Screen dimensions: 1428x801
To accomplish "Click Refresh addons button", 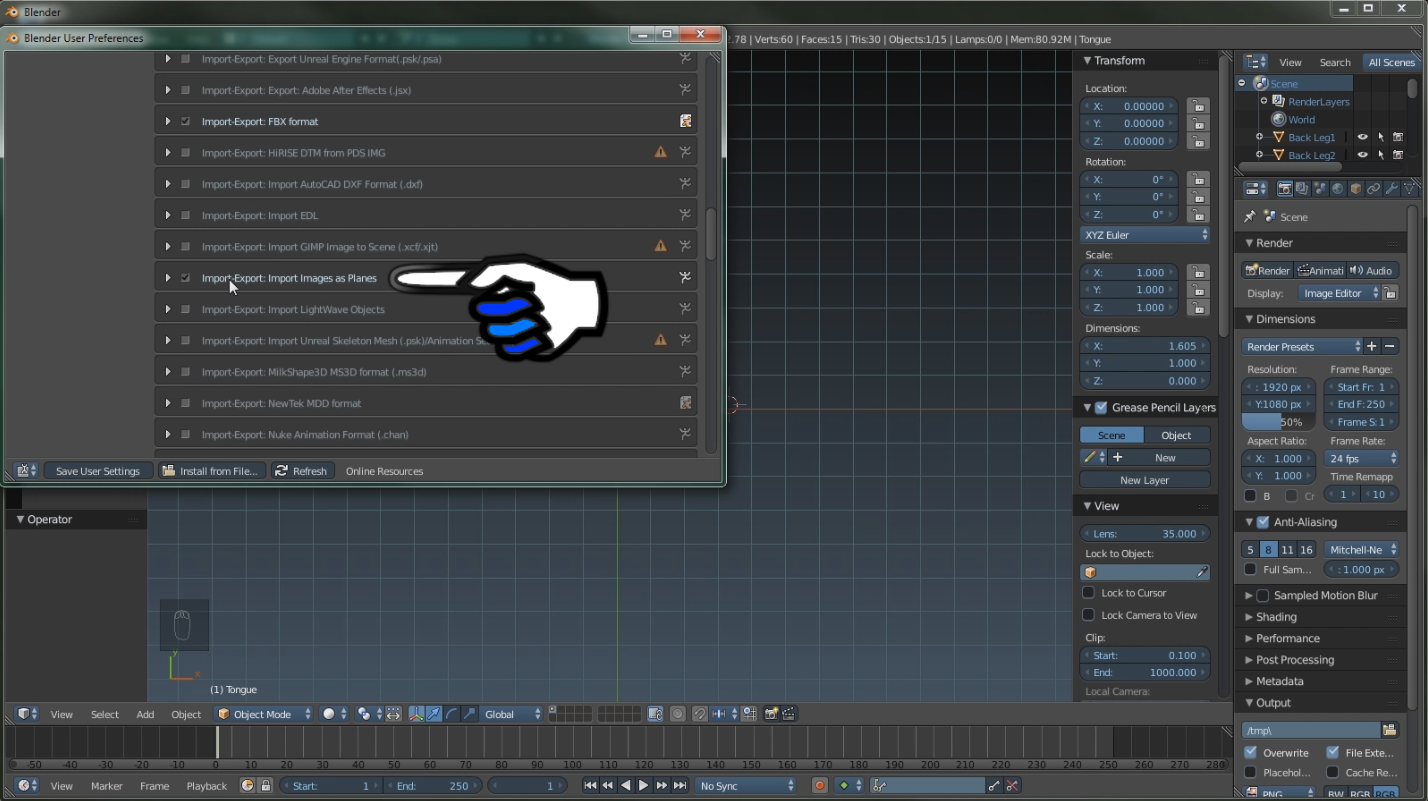I will (x=301, y=471).
